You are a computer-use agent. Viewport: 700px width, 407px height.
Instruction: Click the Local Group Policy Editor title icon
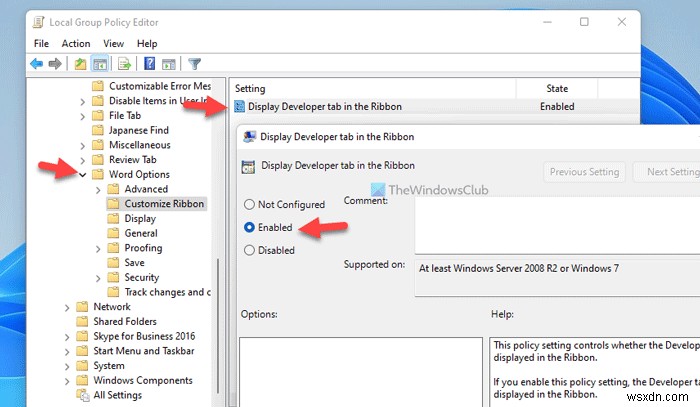click(x=39, y=22)
